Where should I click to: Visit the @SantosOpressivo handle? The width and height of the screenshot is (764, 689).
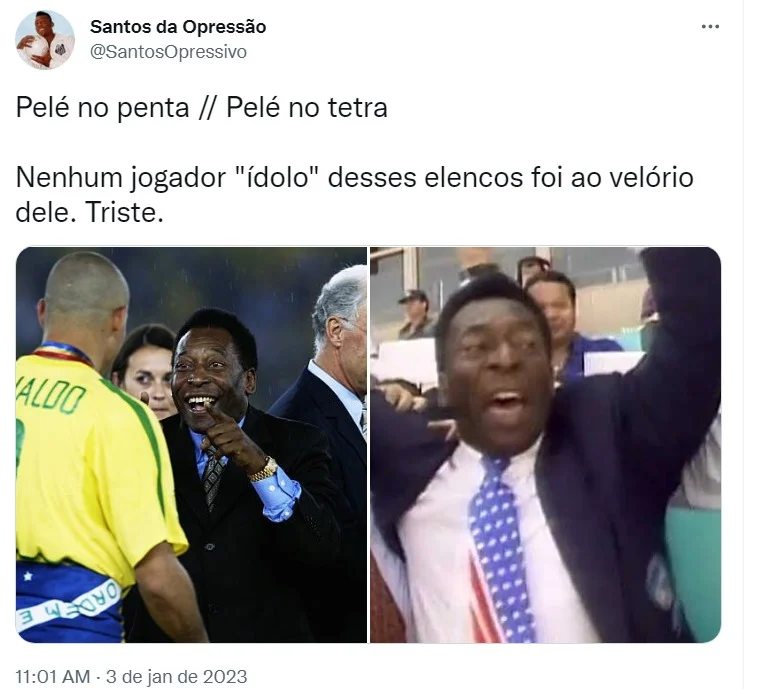point(168,52)
